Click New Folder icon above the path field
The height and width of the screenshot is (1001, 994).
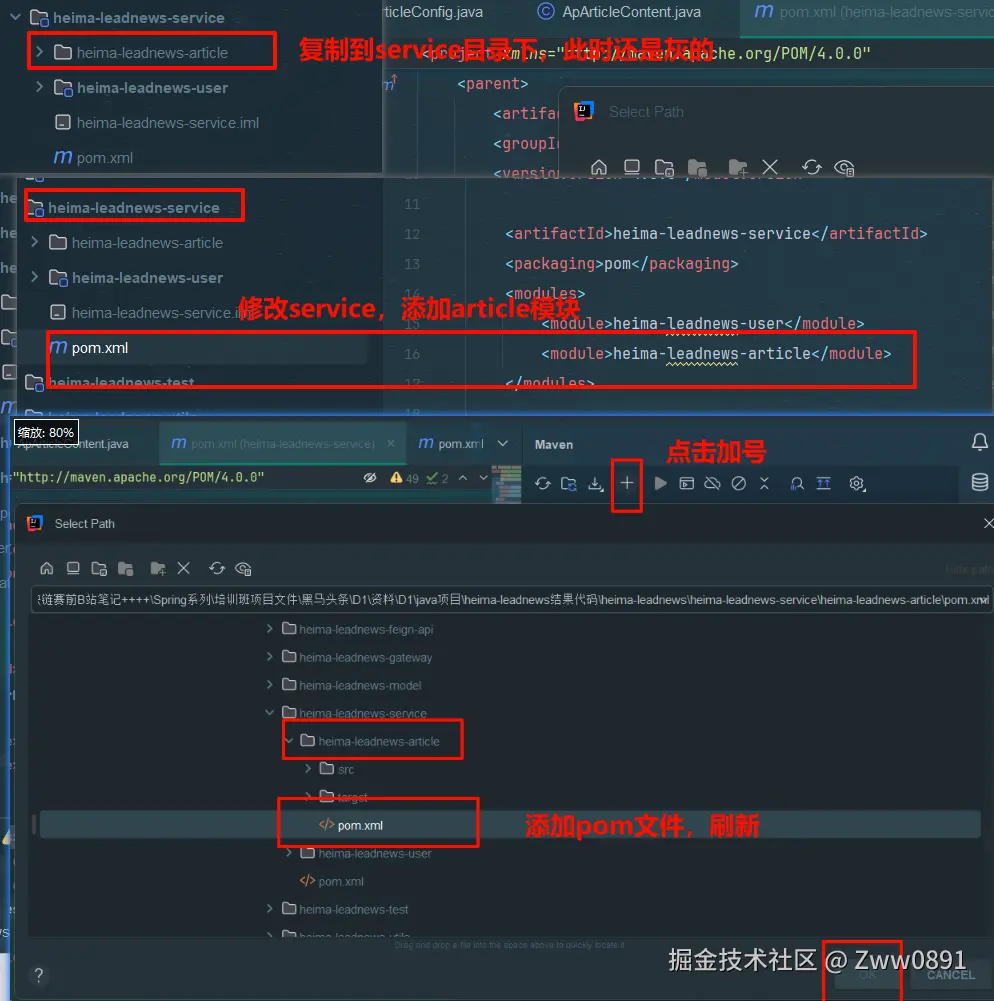[158, 568]
